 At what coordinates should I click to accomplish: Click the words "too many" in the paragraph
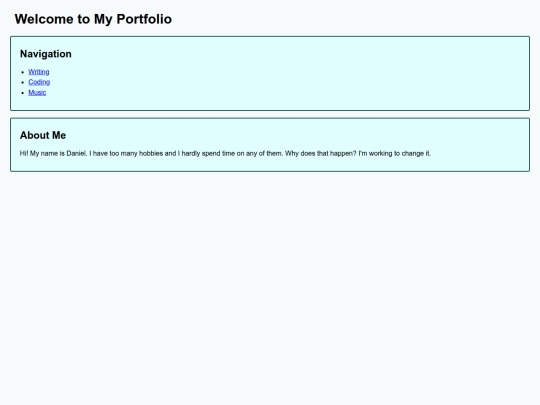(x=123, y=154)
